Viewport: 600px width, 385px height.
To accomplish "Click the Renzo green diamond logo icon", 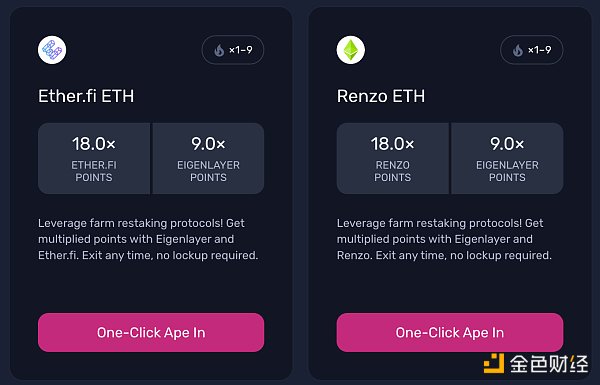I will [x=351, y=50].
